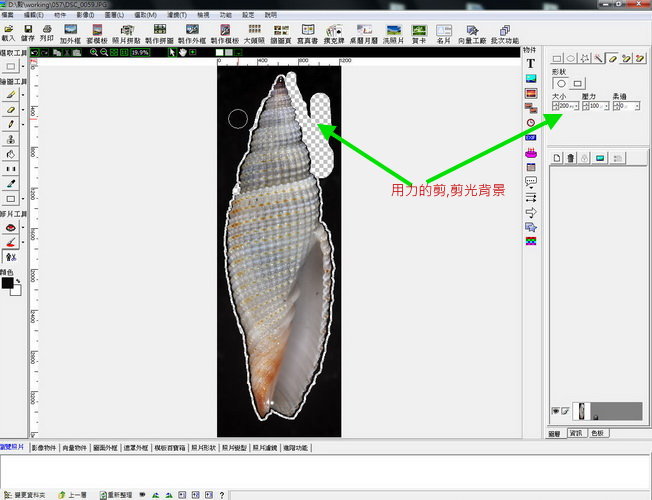The image size is (652, 500).
Task: Select the square brush shape
Action: [x=577, y=83]
